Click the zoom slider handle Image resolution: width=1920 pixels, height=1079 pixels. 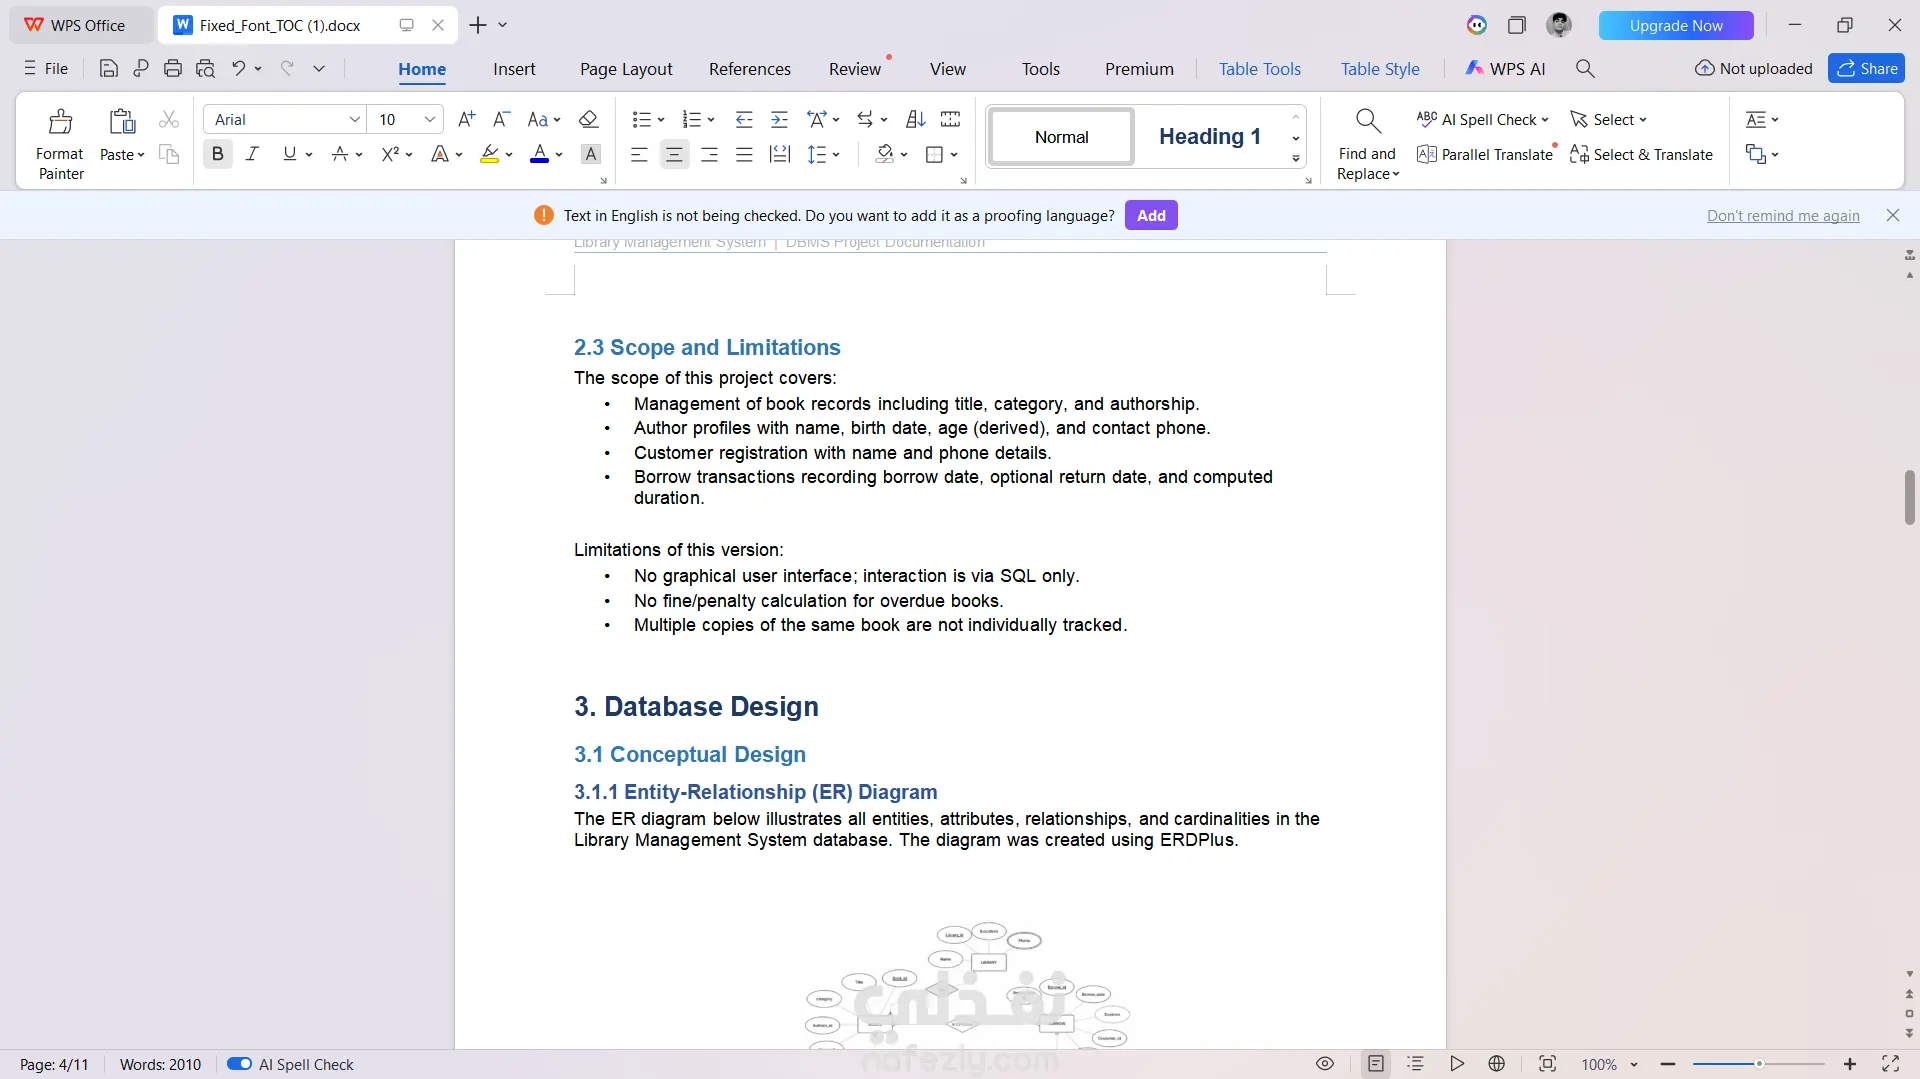(1759, 1064)
